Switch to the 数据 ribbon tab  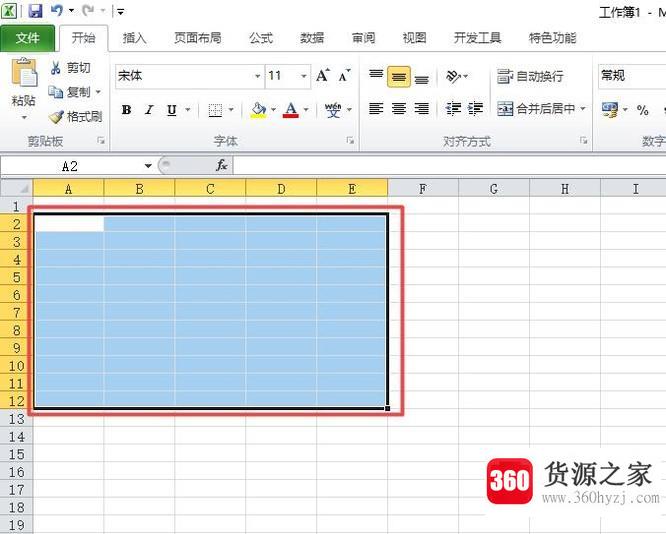pyautogui.click(x=312, y=38)
